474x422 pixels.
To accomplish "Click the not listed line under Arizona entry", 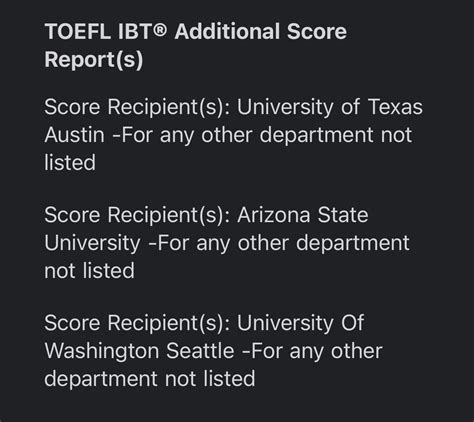I will [90, 270].
